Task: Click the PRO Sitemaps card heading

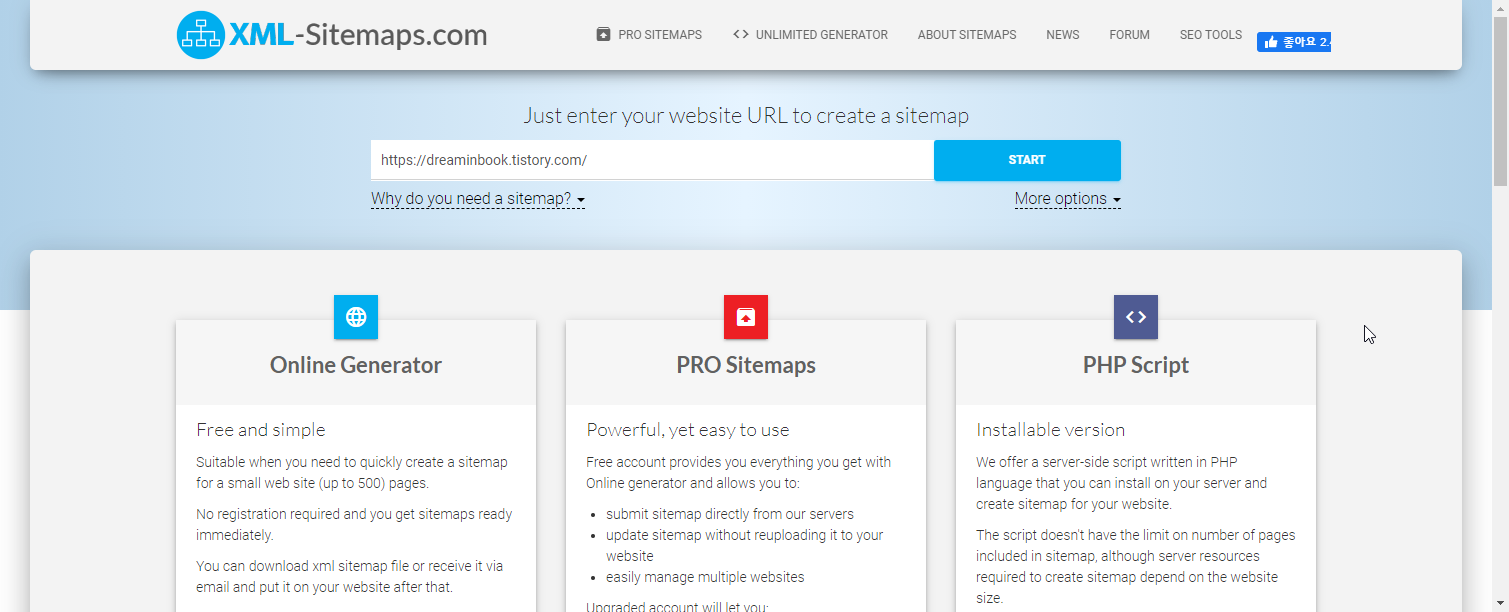Action: pos(746,365)
